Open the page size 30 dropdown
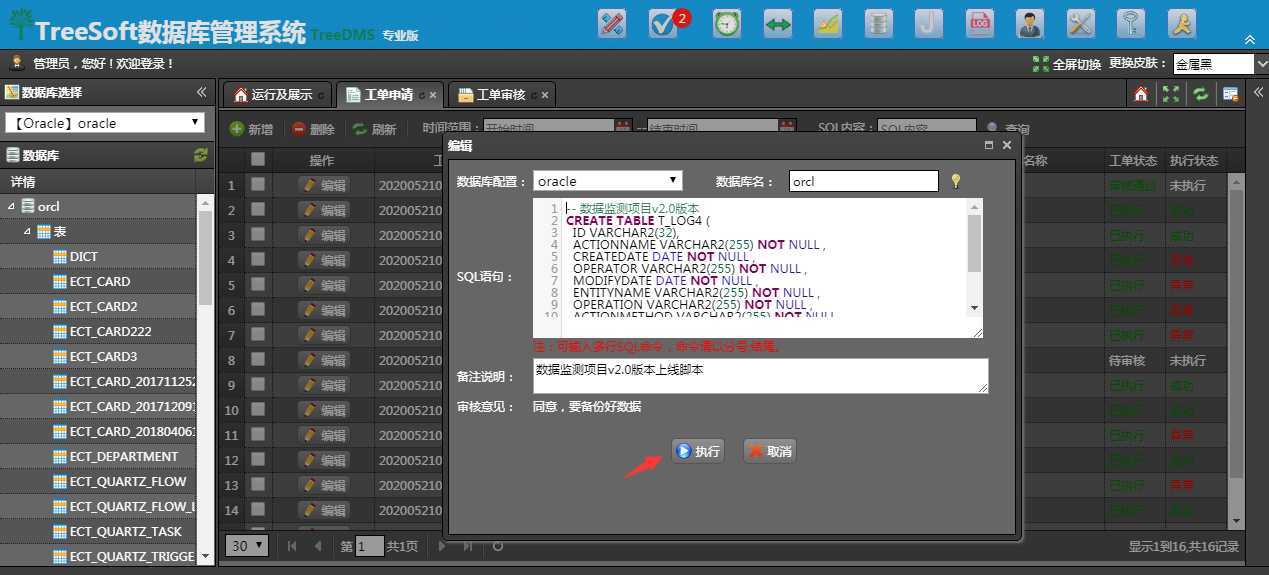Screen dimensions: 1269x575 tap(248, 546)
